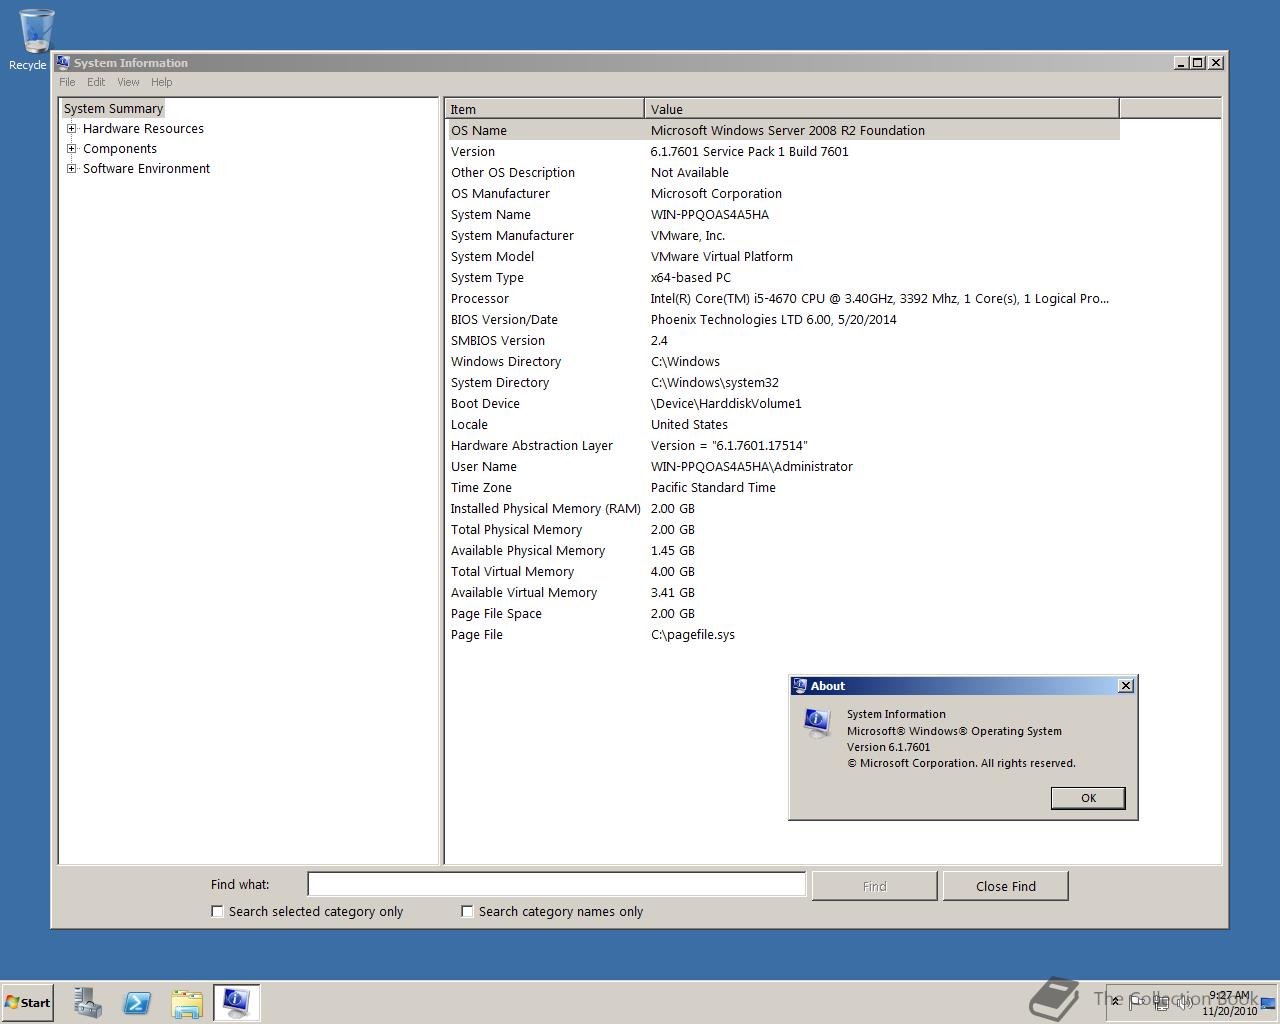The height and width of the screenshot is (1024, 1280).
Task: Select System Information taskbar button
Action: (237, 1002)
